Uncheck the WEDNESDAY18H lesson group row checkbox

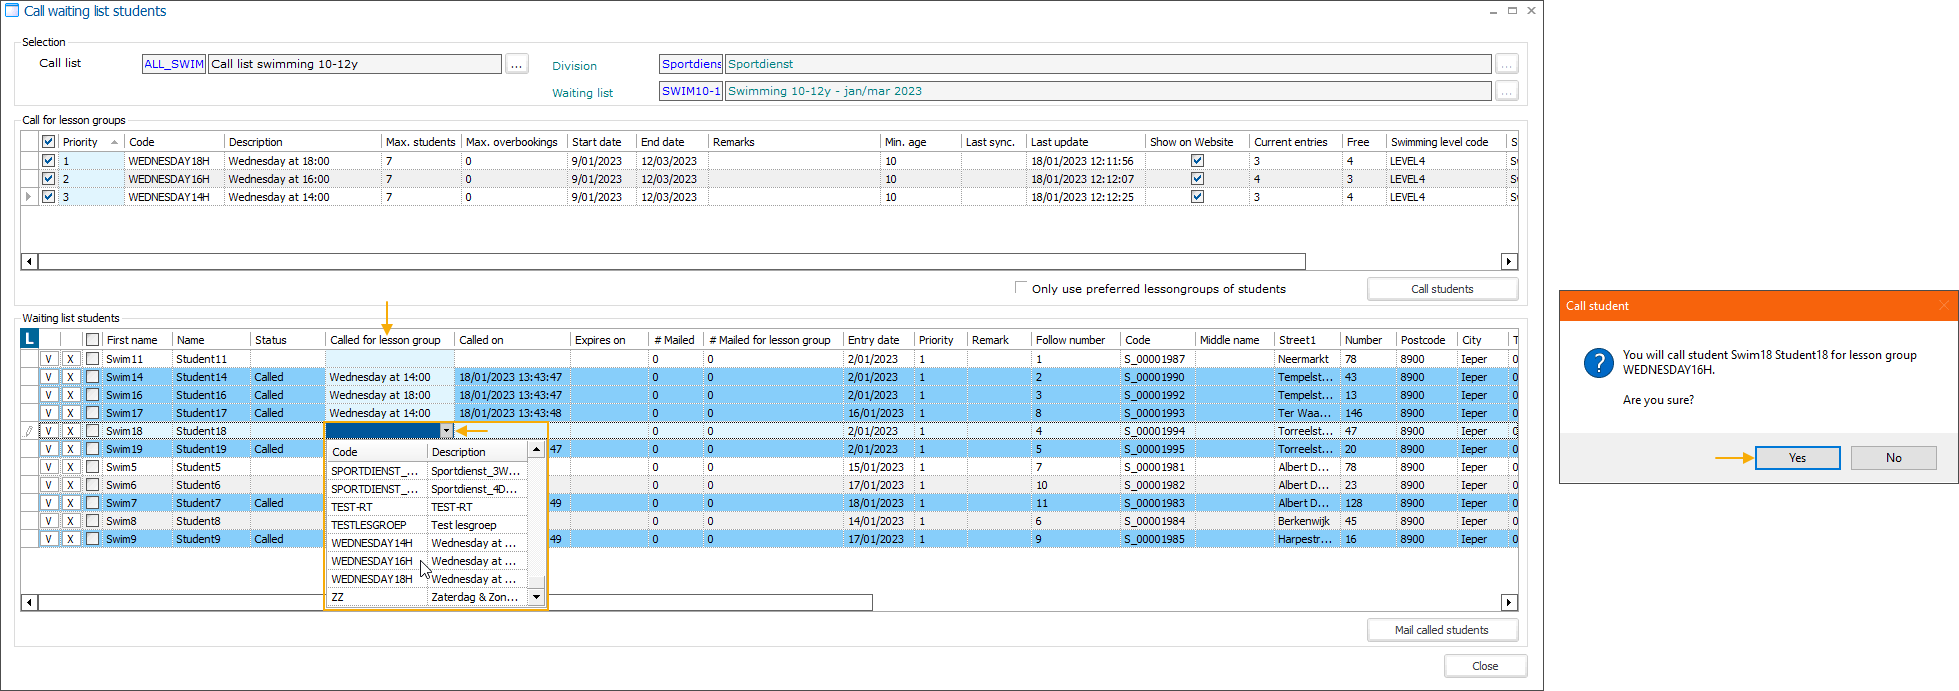(48, 161)
